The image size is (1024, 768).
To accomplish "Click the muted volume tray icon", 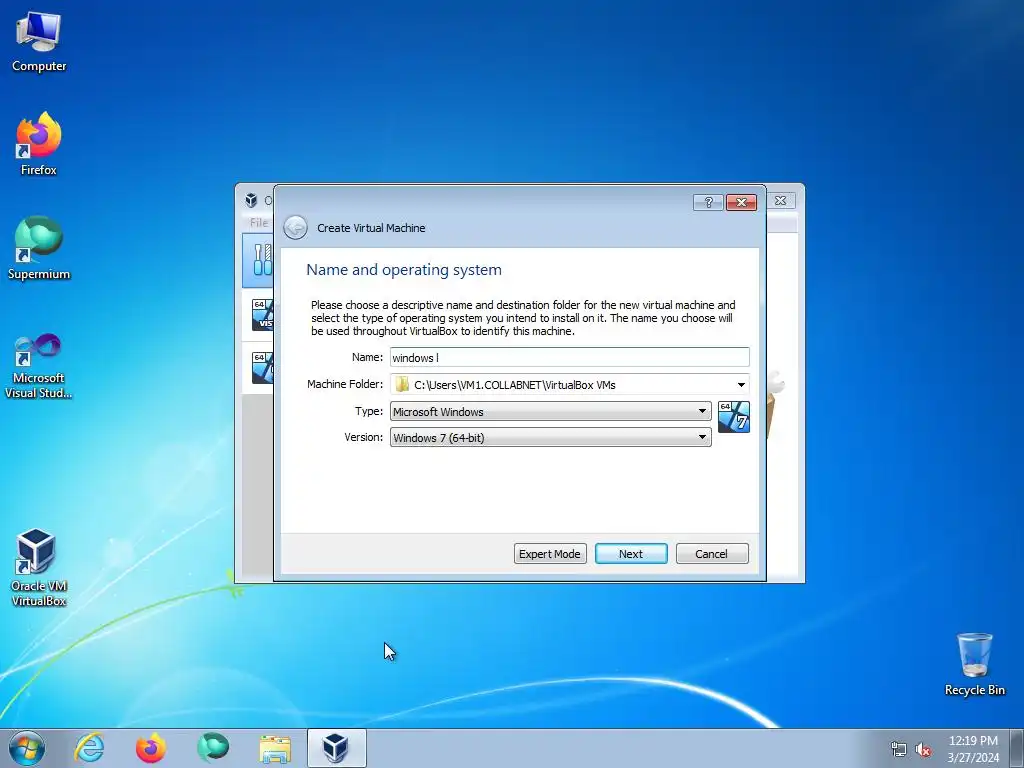I will tap(923, 750).
